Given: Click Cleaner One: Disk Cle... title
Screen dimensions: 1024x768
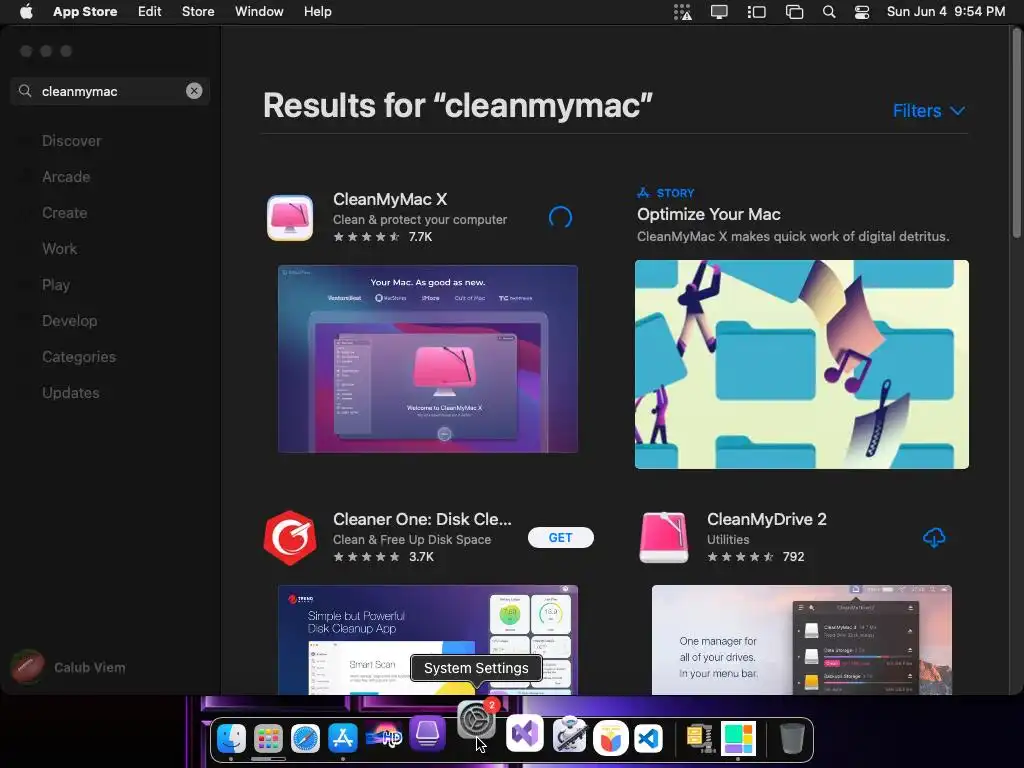Looking at the screenshot, I should (x=422, y=519).
